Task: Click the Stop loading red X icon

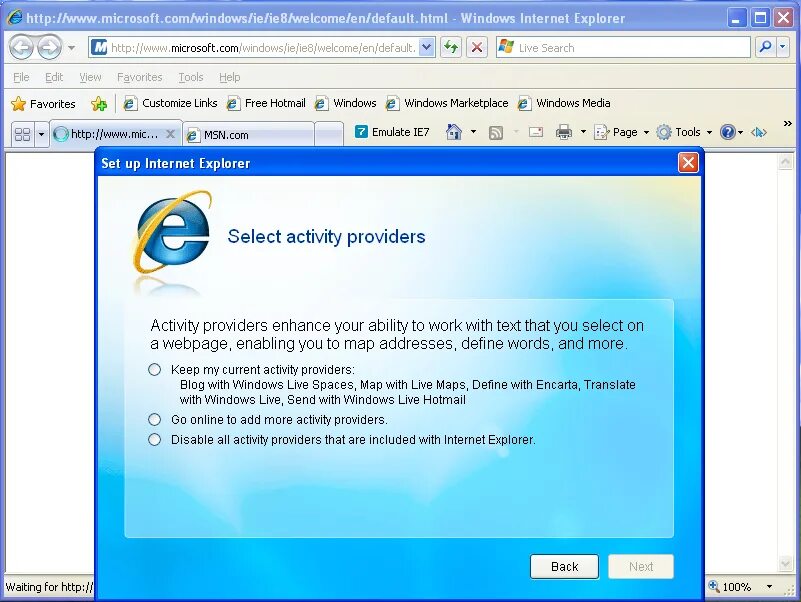Action: pyautogui.click(x=477, y=48)
